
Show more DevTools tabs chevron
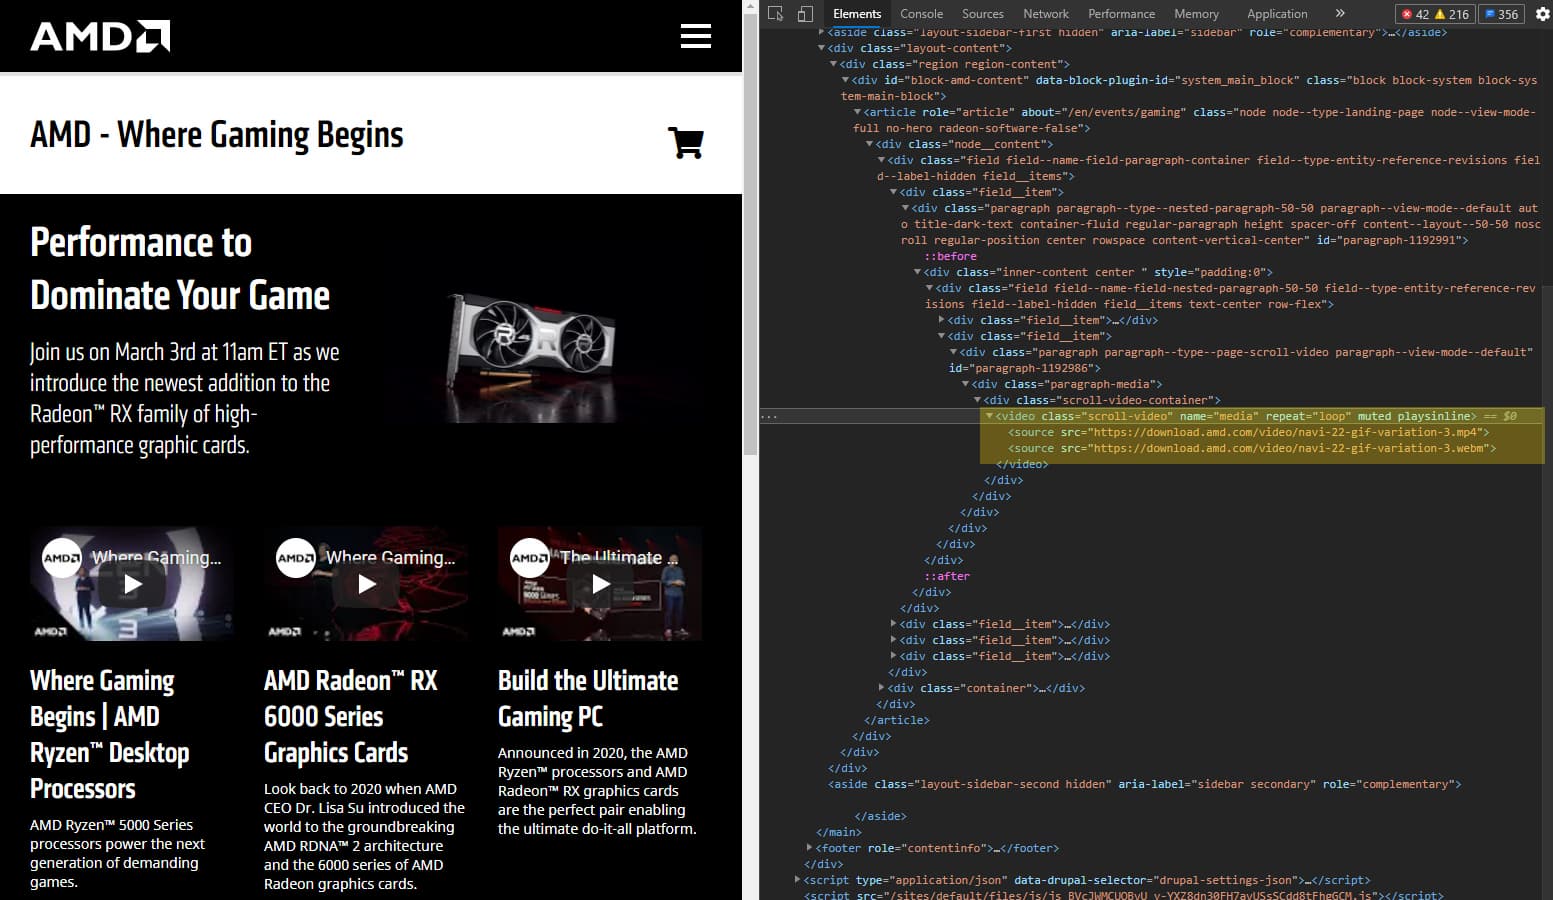[x=1340, y=14]
